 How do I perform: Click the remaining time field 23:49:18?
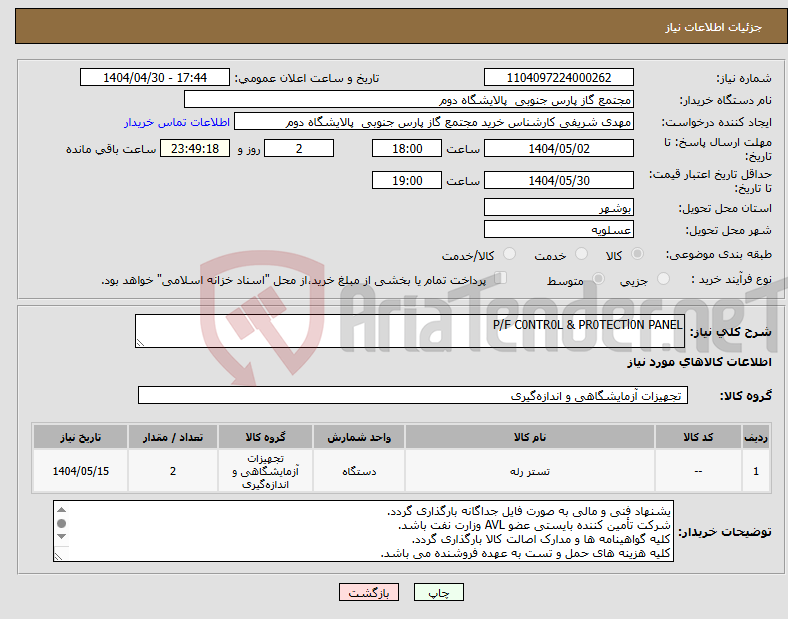click(195, 149)
